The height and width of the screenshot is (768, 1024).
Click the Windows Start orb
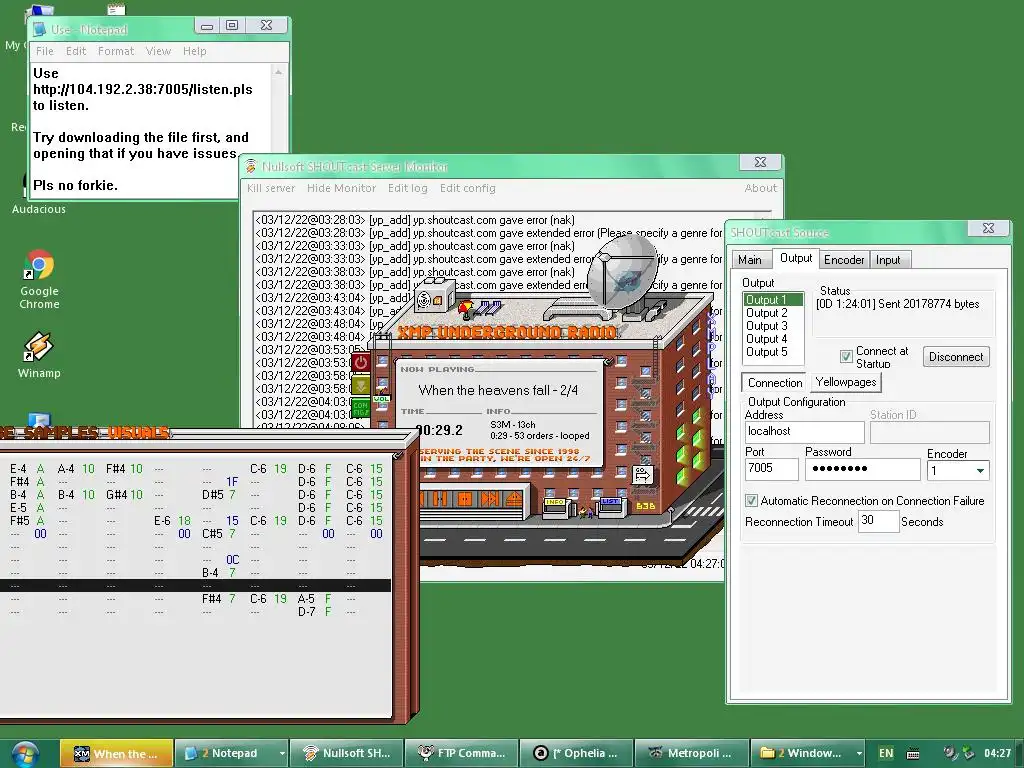(25, 753)
